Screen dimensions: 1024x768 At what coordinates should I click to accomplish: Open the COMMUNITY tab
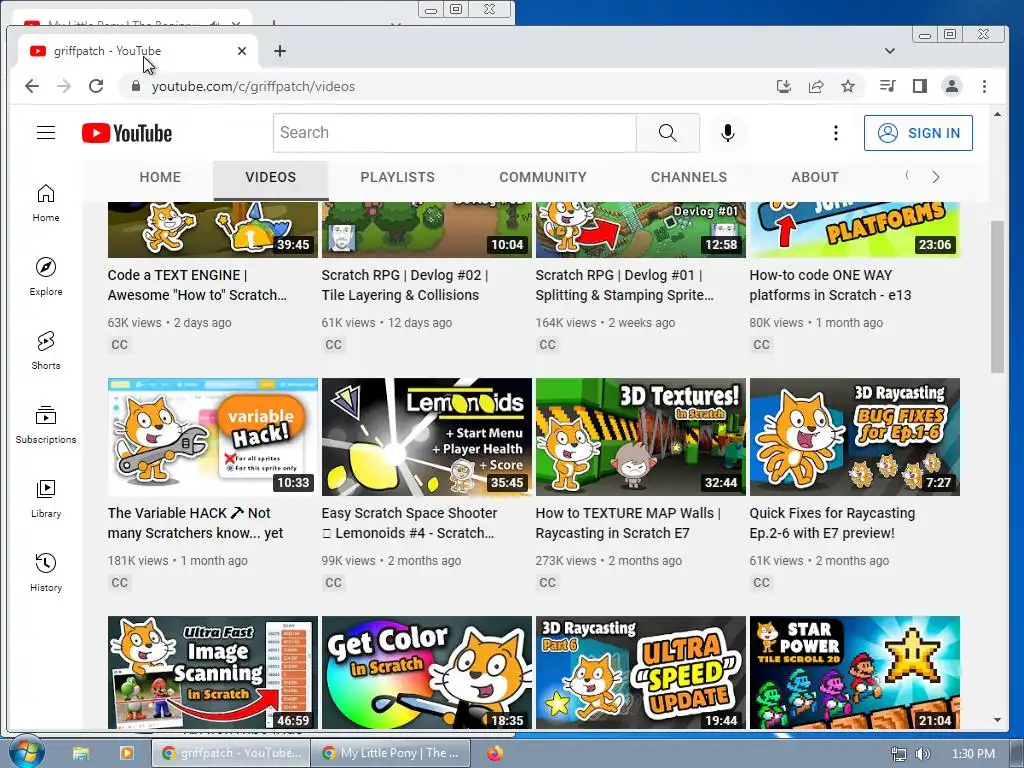click(x=543, y=177)
